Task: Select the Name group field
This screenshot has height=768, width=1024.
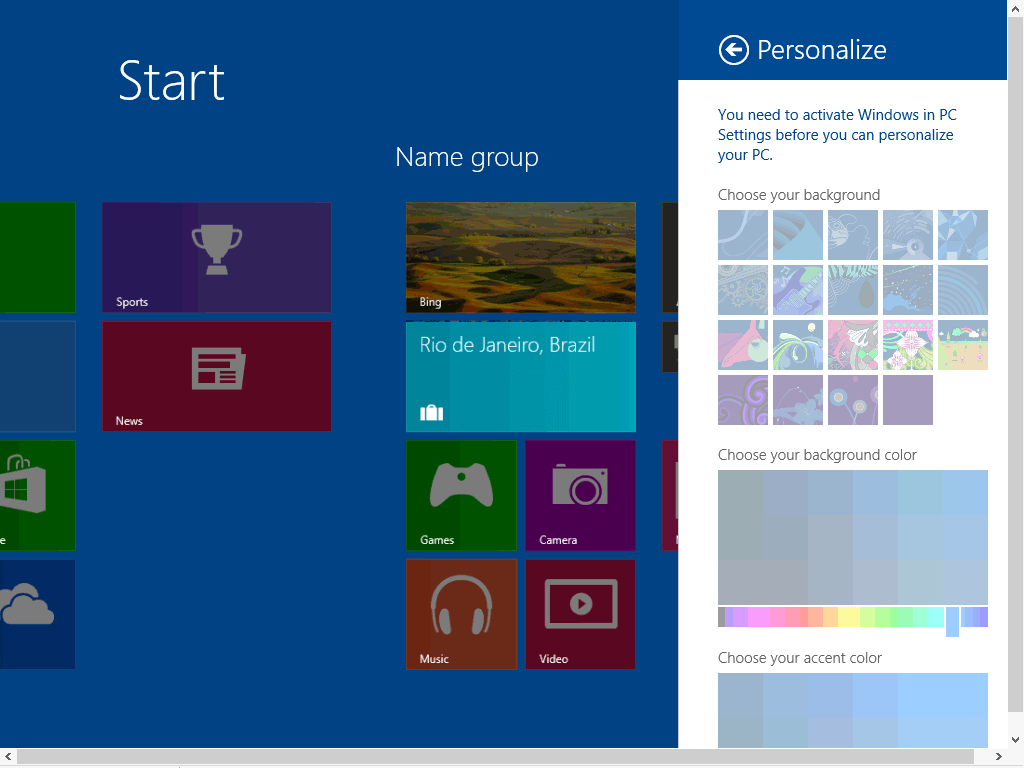Action: [467, 157]
